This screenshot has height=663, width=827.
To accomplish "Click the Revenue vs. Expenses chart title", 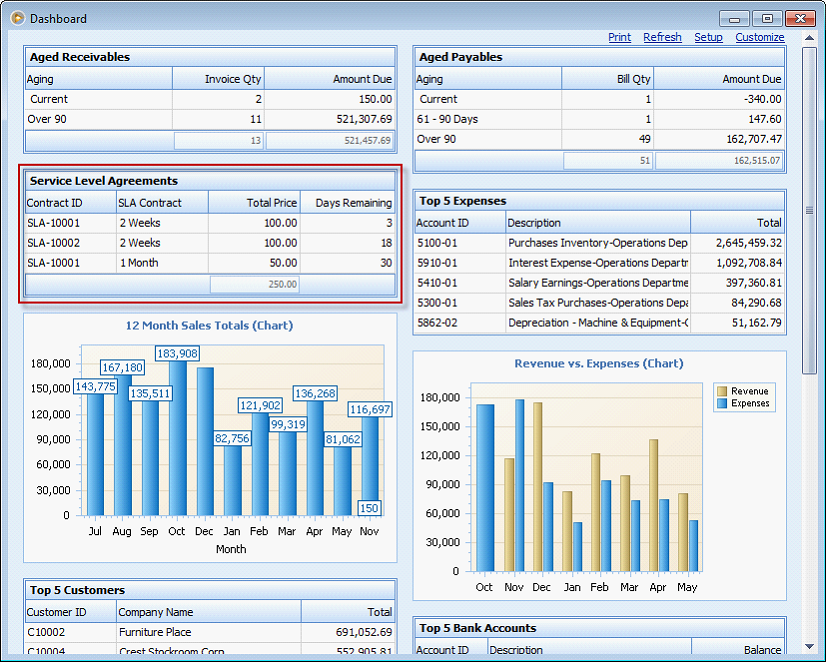I will point(599,363).
